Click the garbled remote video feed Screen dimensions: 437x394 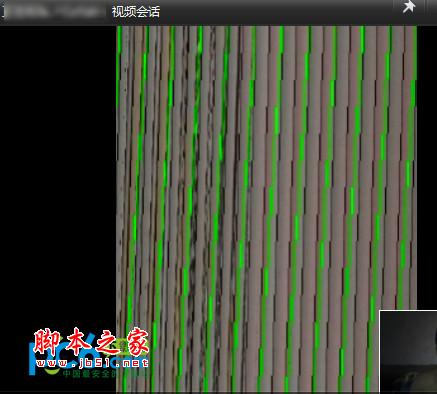tap(266, 209)
